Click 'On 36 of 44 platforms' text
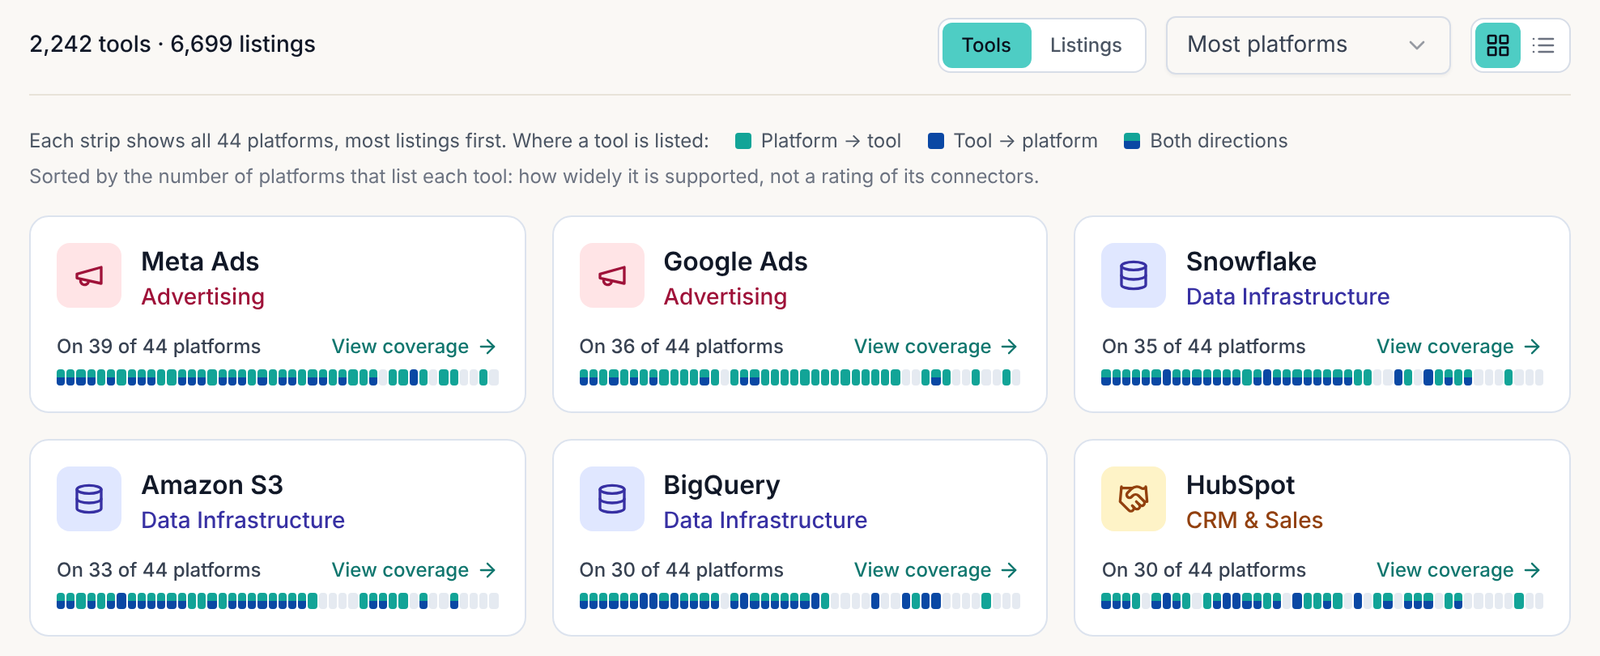The height and width of the screenshot is (656, 1600). click(x=681, y=347)
